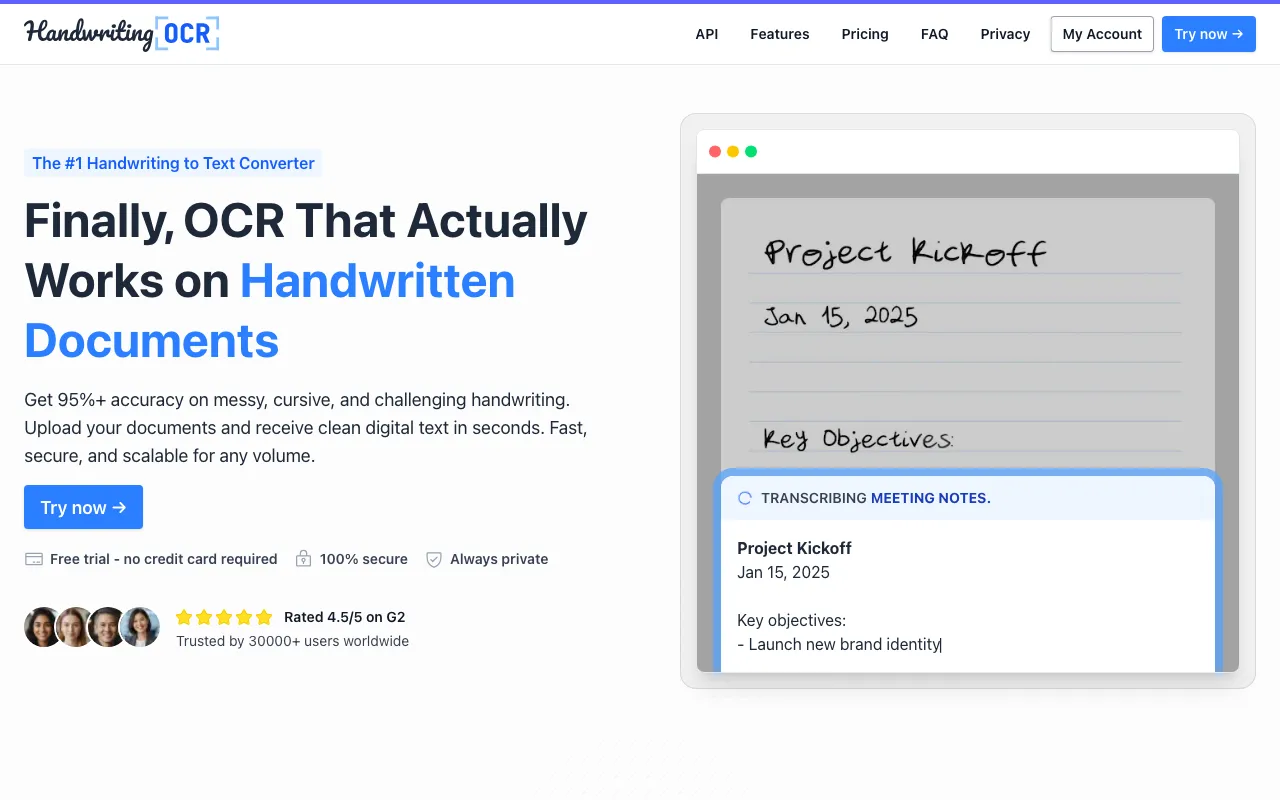This screenshot has height=800, width=1280.
Task: Open the Features page
Action: (x=780, y=34)
